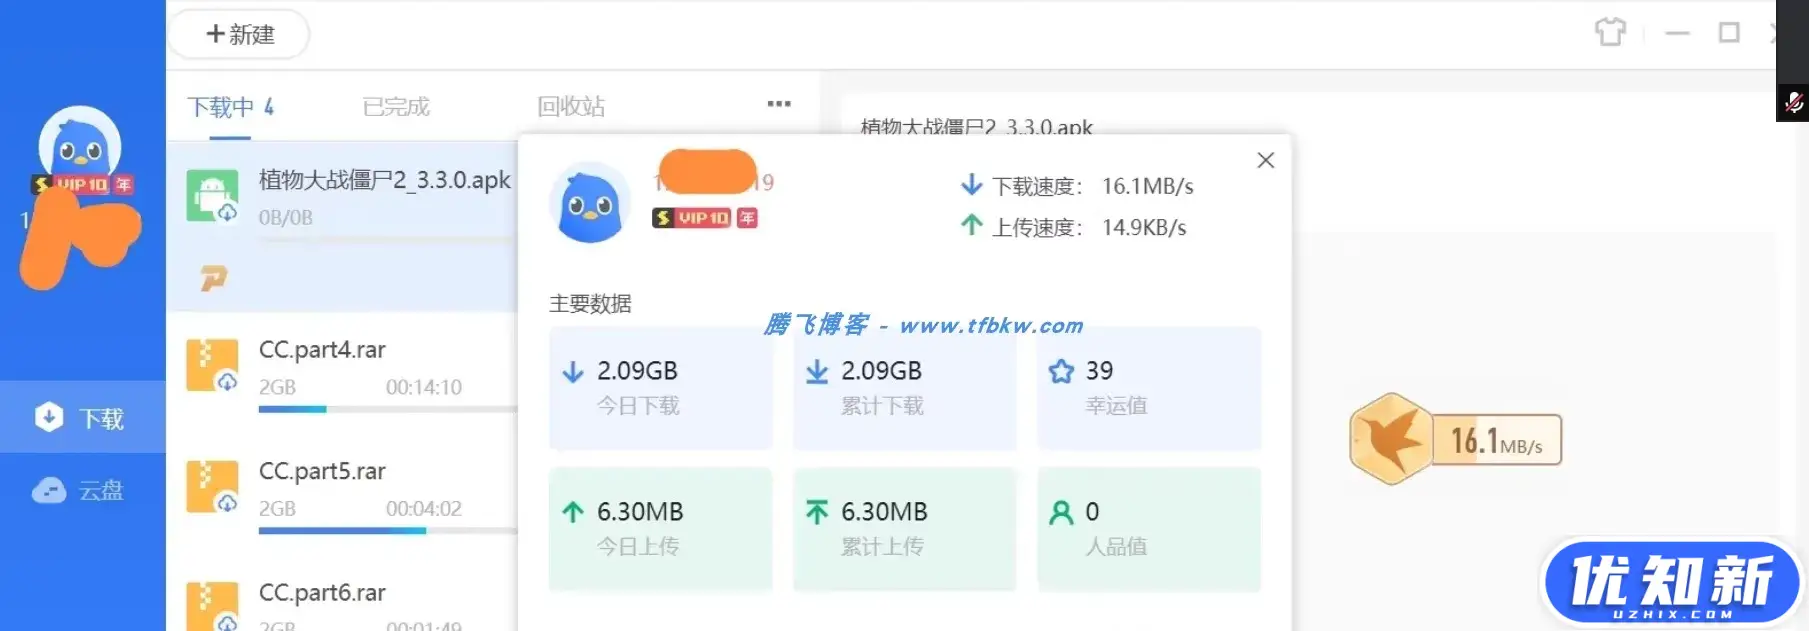
Task: Click the 下载速度 16.1MB/s value
Action: [1148, 186]
